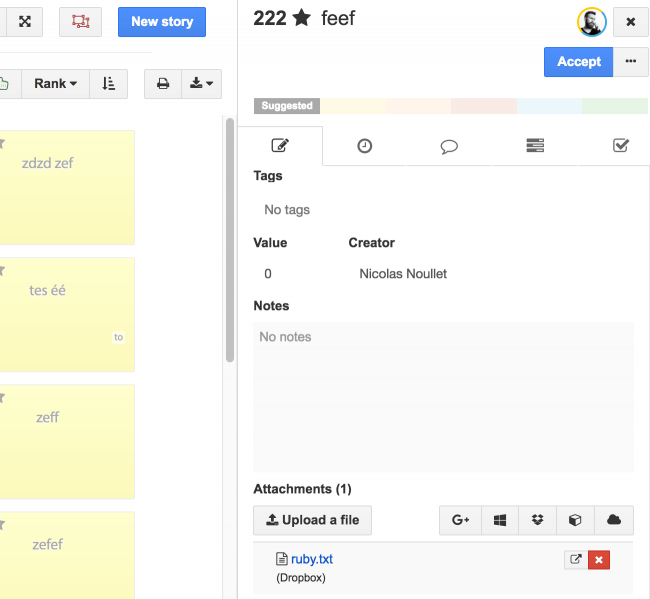This screenshot has width=650, height=599.
Task: Open ruby.txt in external window icon
Action: tap(575, 560)
